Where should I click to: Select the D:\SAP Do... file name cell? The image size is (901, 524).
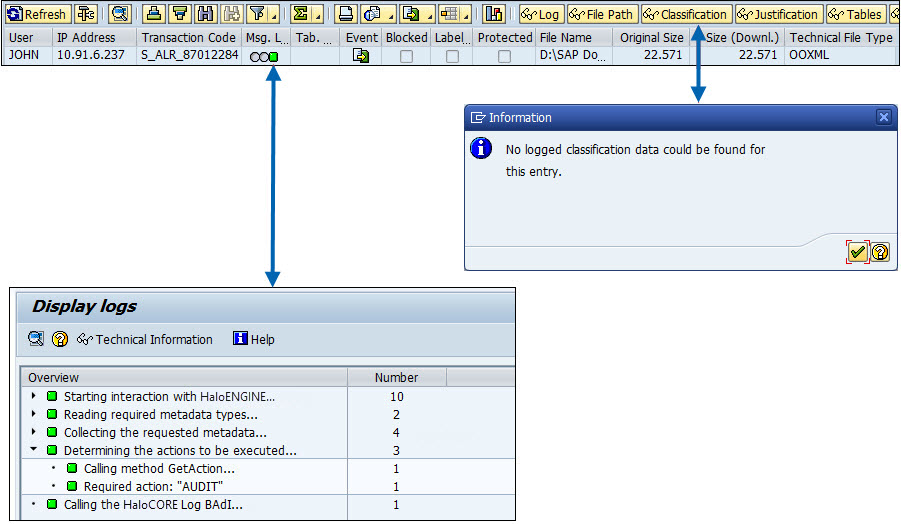(x=572, y=55)
